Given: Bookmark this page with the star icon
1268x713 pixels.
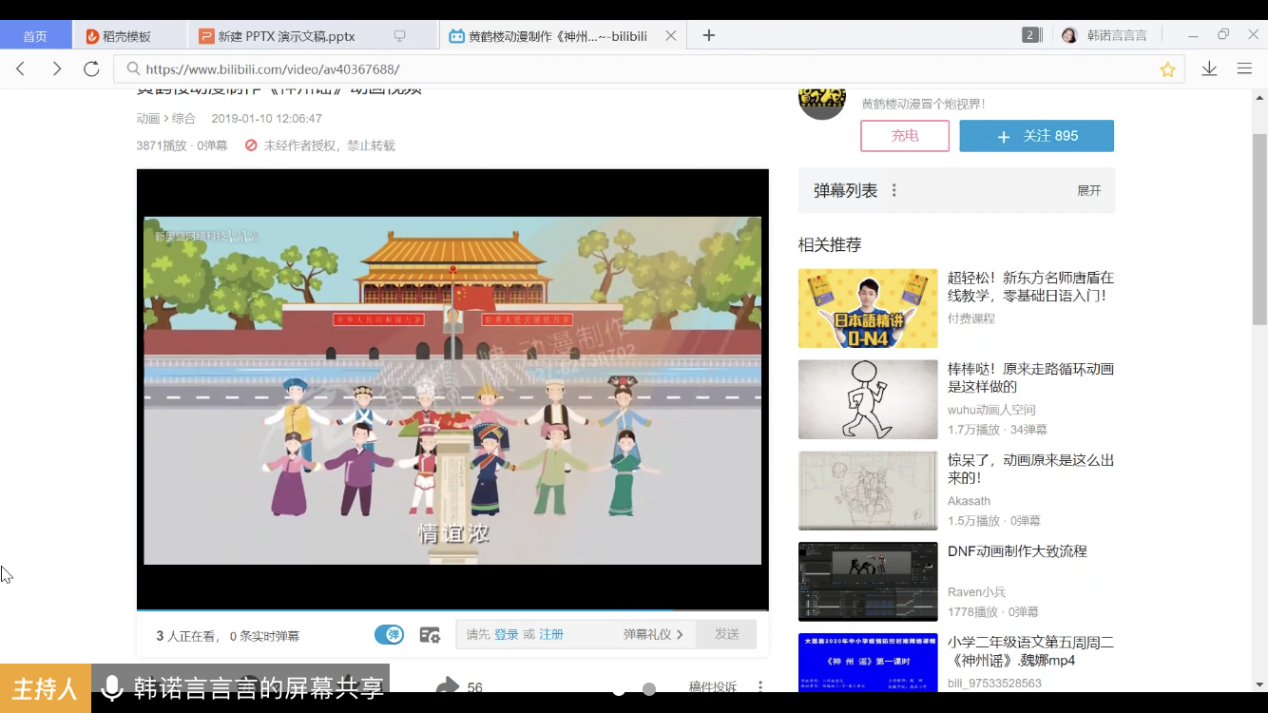Looking at the screenshot, I should pyautogui.click(x=1167, y=69).
